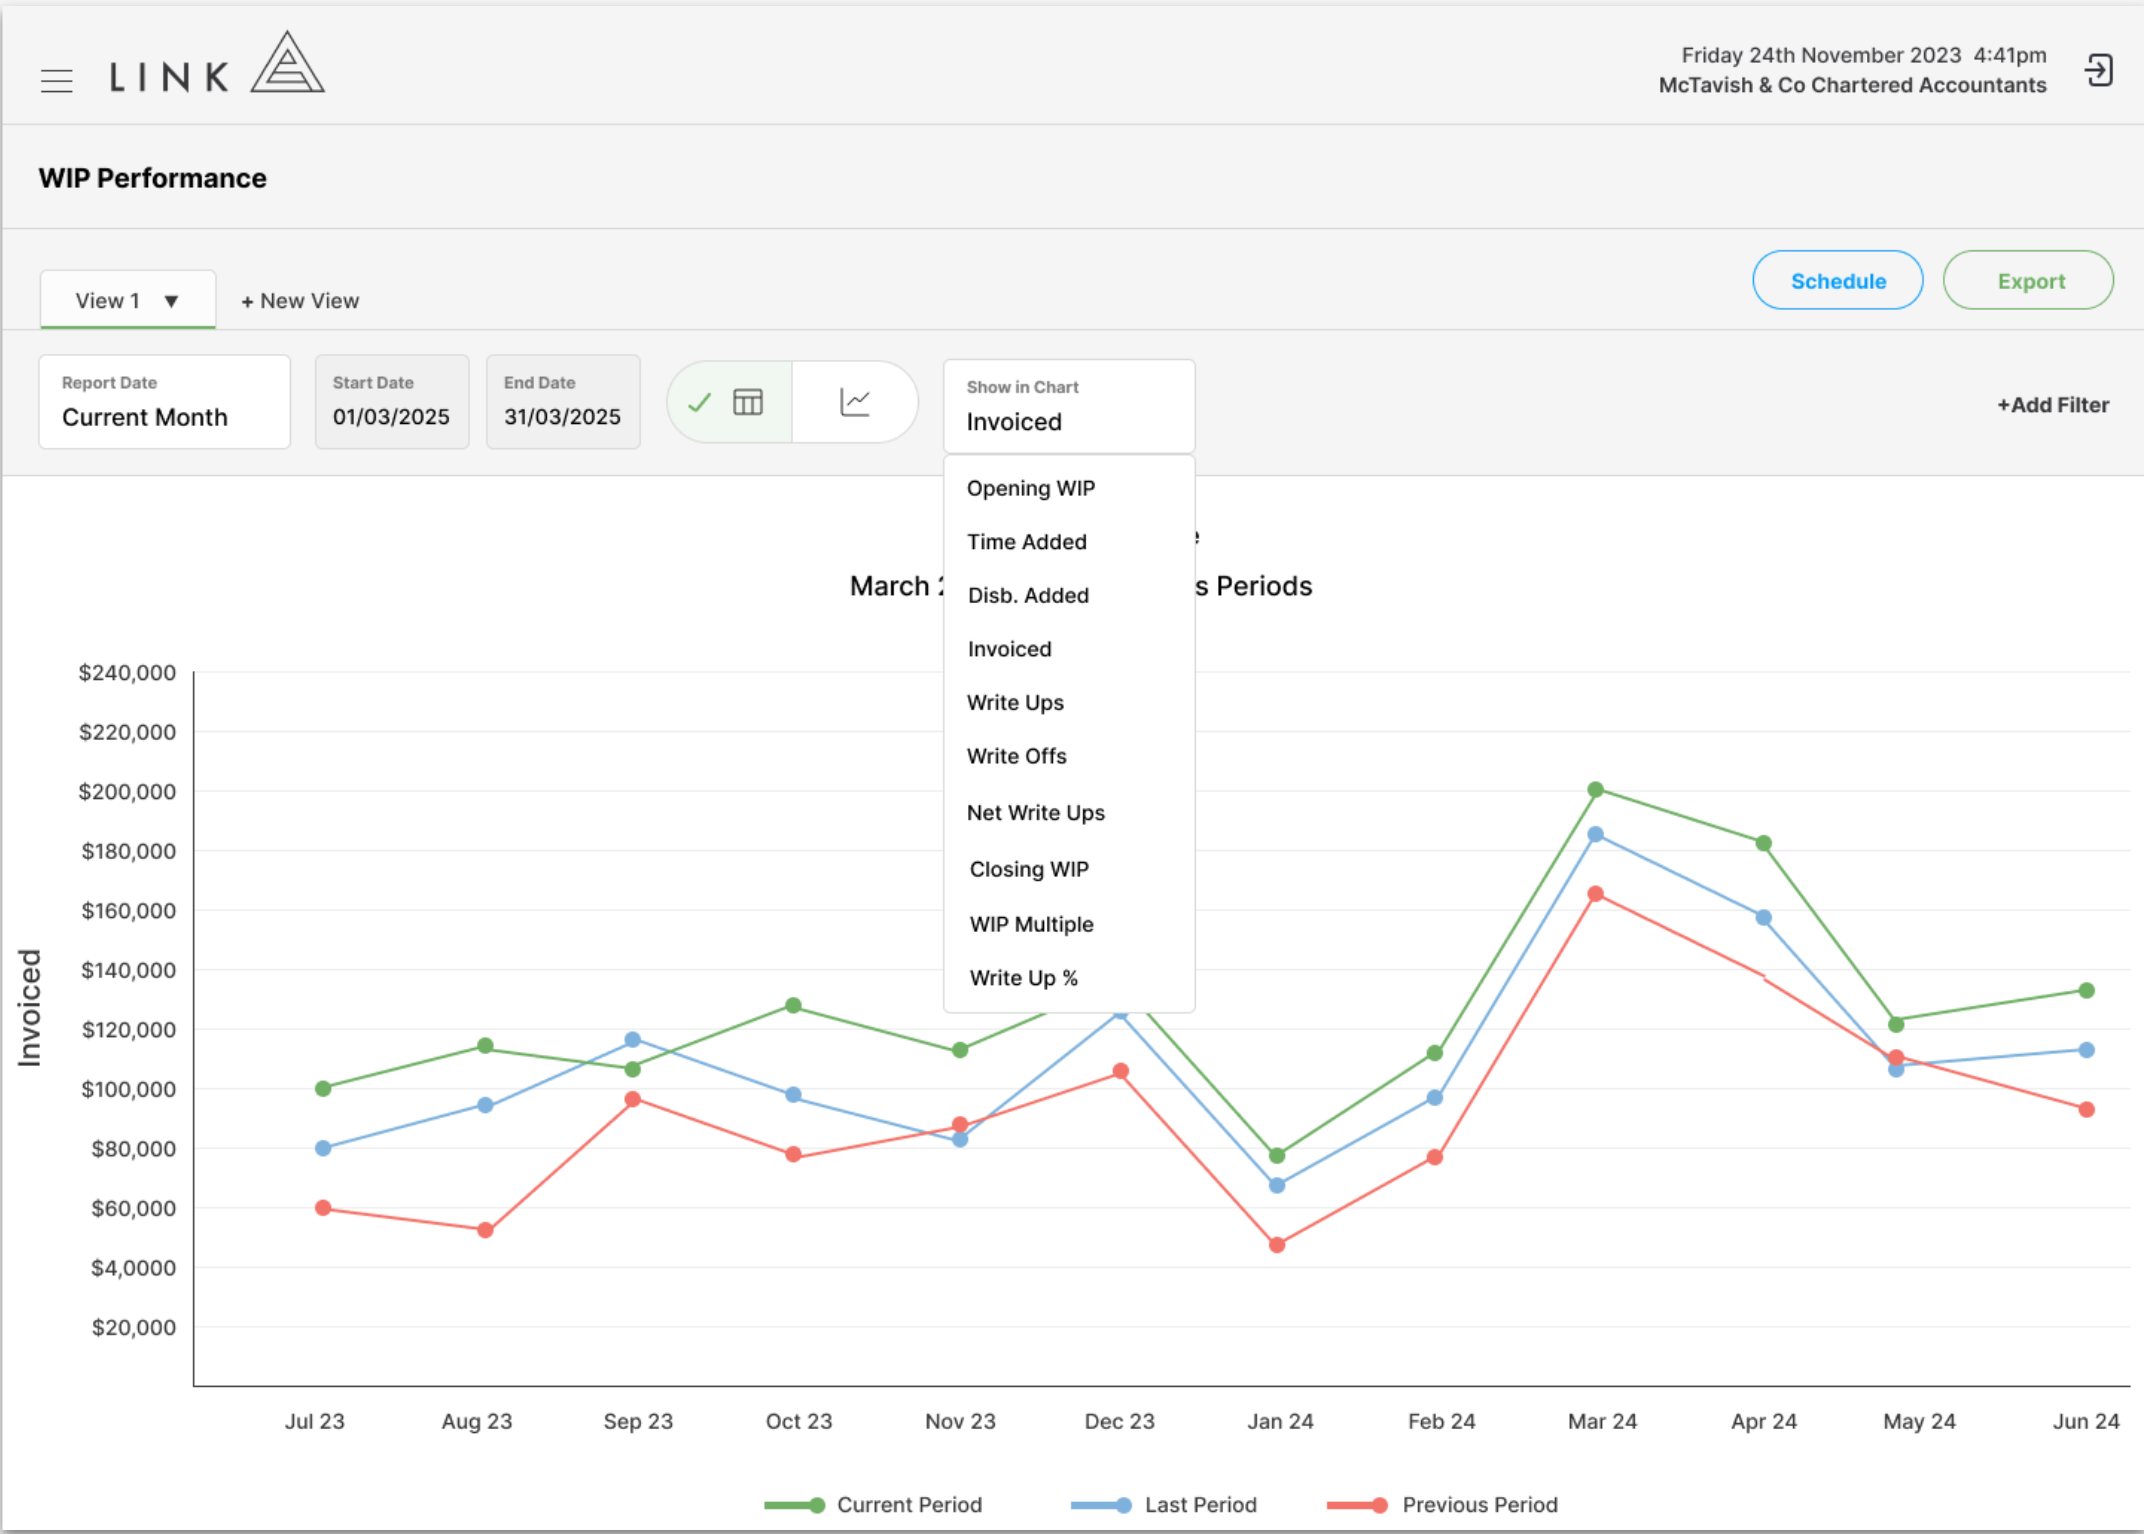Open the Report Date Current Month dropdown
Viewport: 2144px width, 1534px height.
pos(165,402)
